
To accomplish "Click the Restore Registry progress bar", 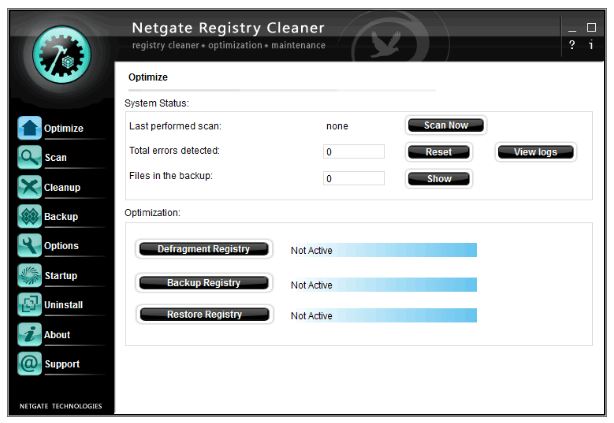I will tap(383, 315).
